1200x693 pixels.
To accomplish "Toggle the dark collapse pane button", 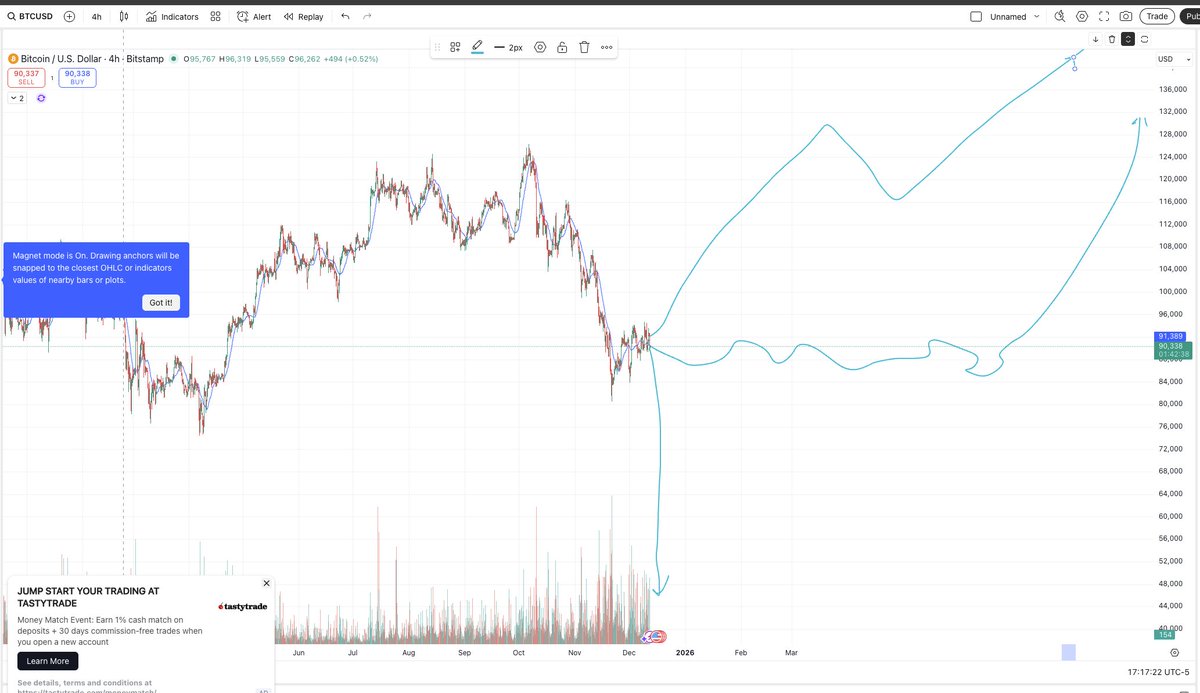I will 1127,39.
